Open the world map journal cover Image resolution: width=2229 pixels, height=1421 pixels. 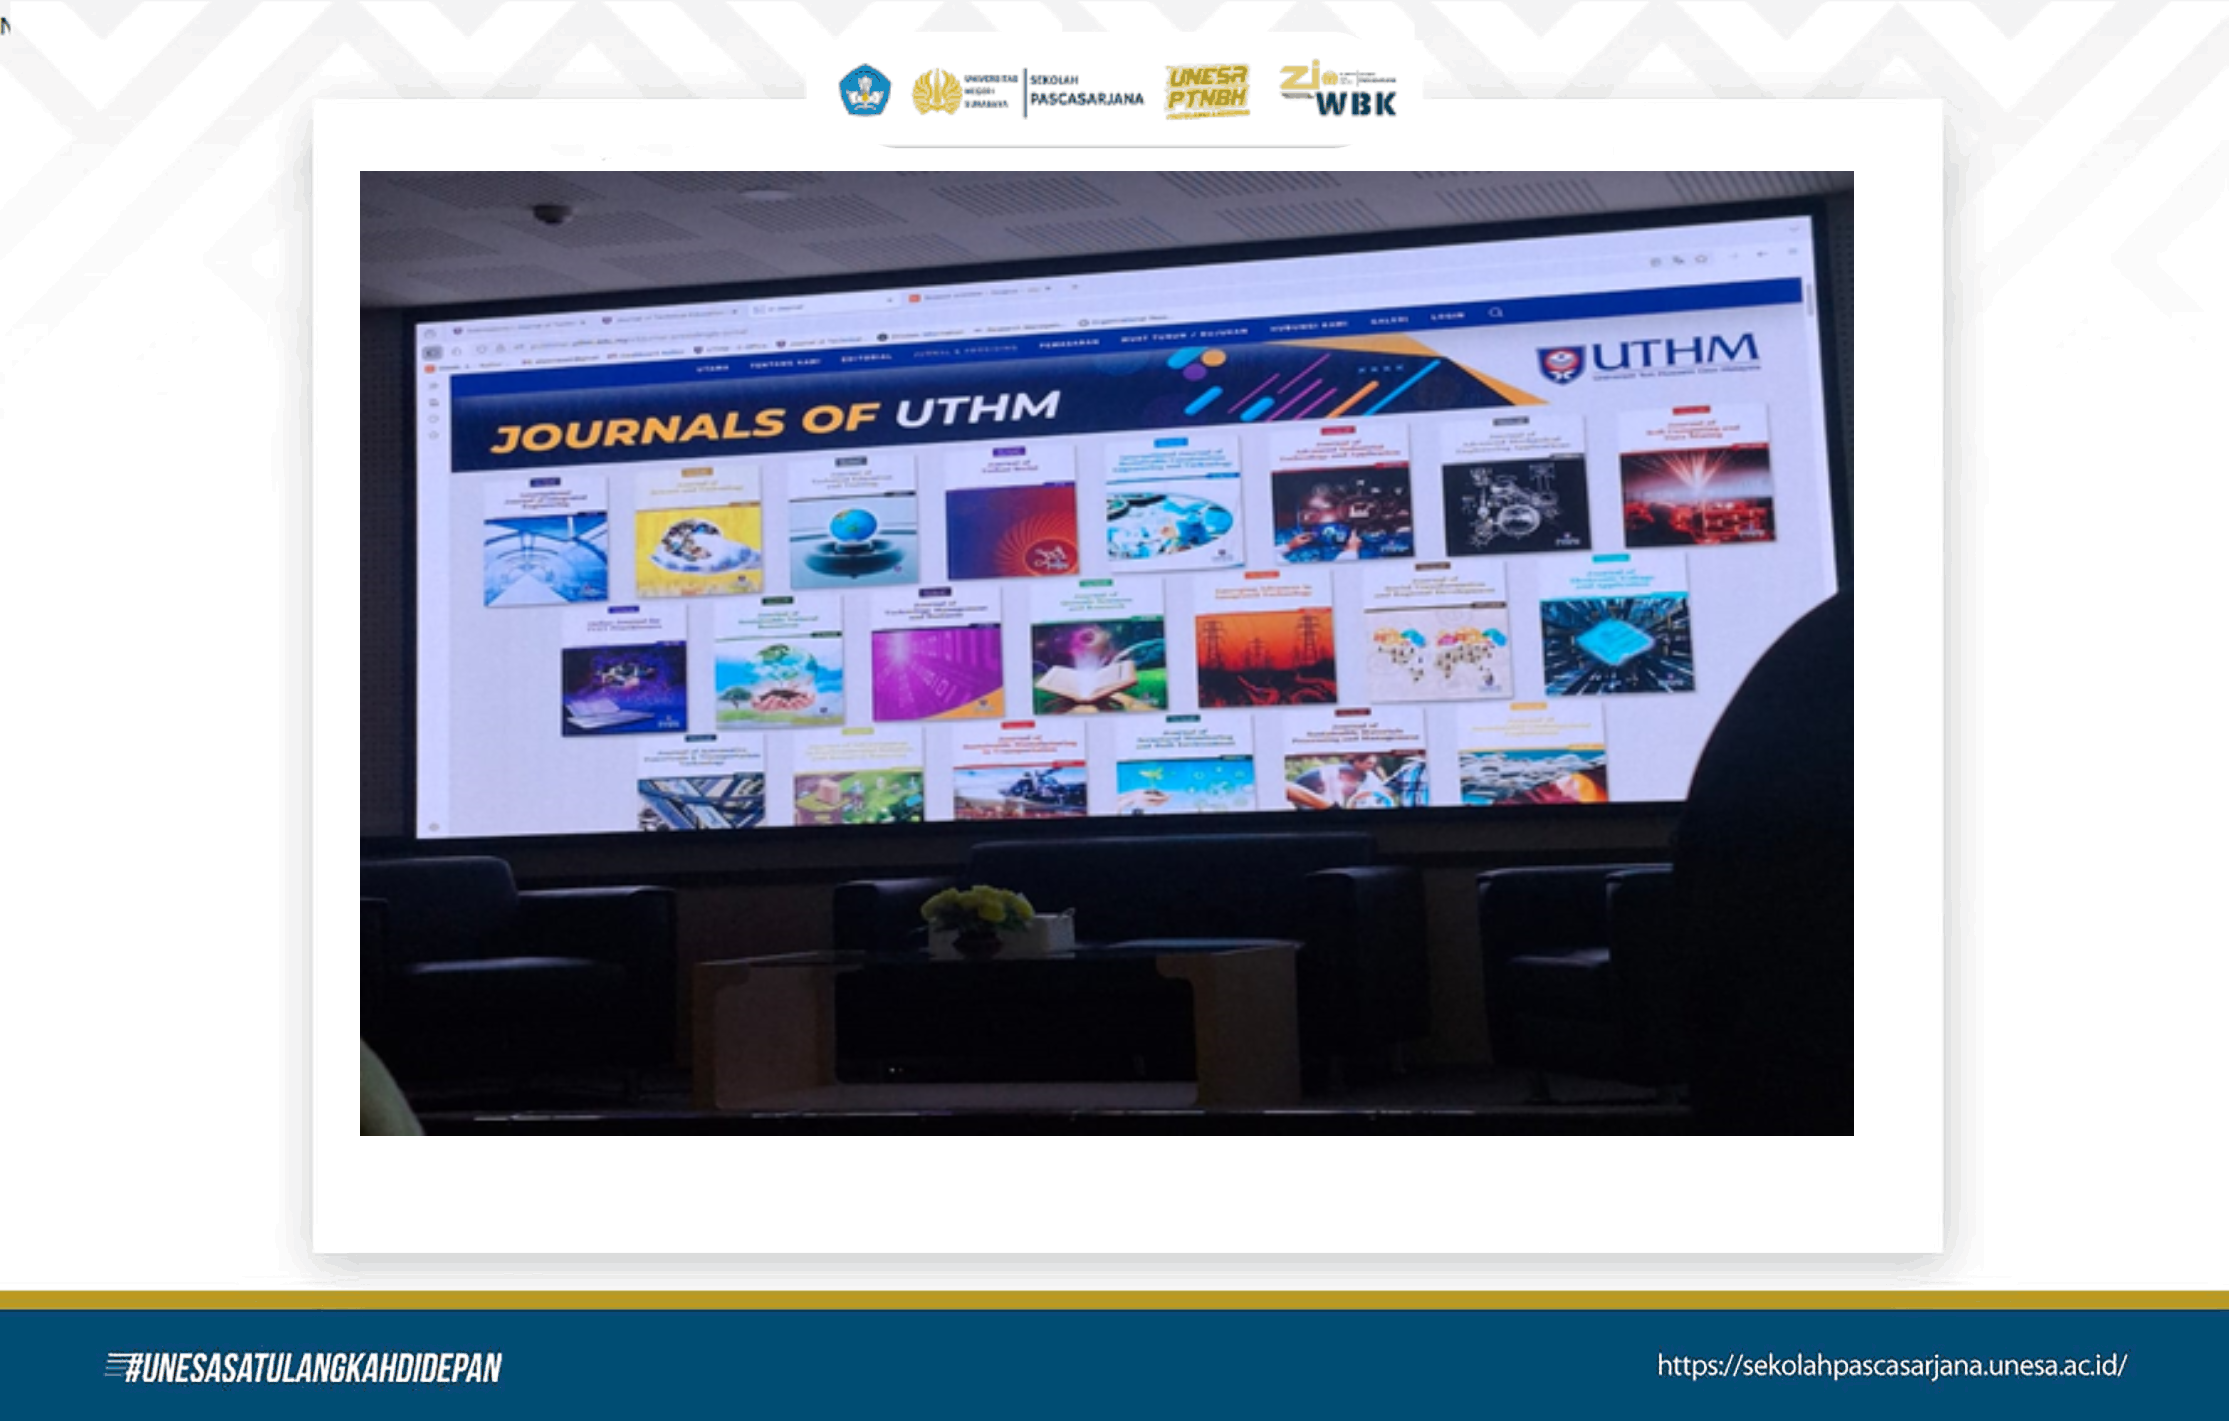[1437, 652]
